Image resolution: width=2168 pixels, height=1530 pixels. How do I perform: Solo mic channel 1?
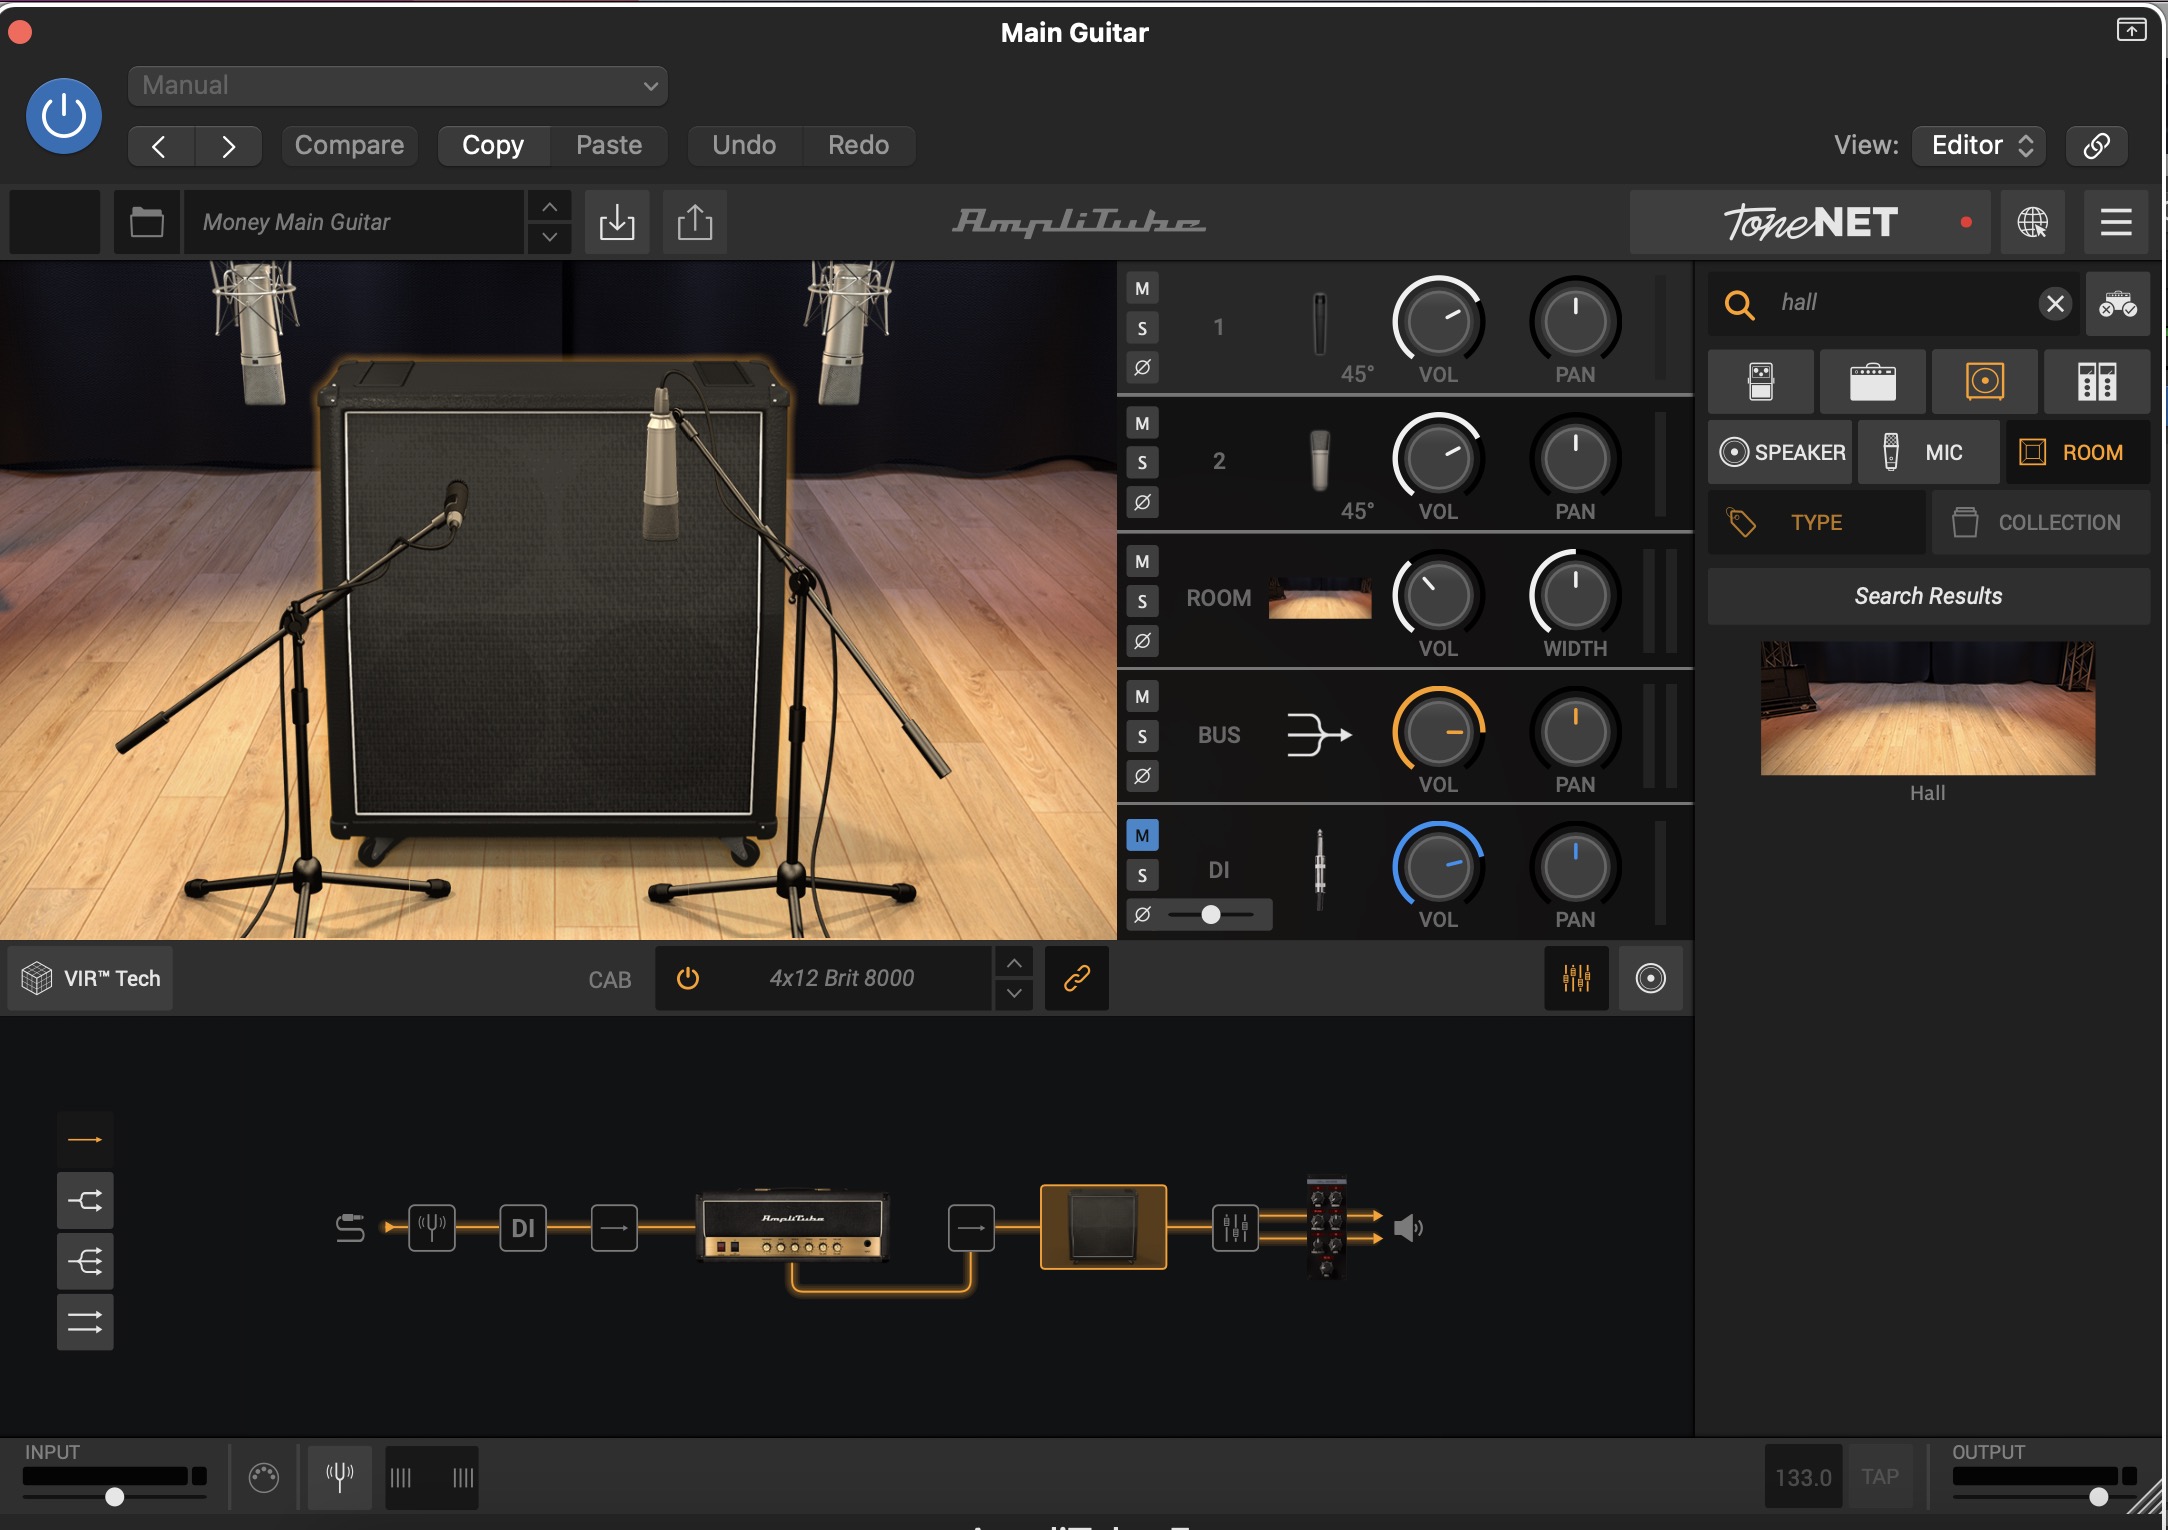pyautogui.click(x=1142, y=328)
